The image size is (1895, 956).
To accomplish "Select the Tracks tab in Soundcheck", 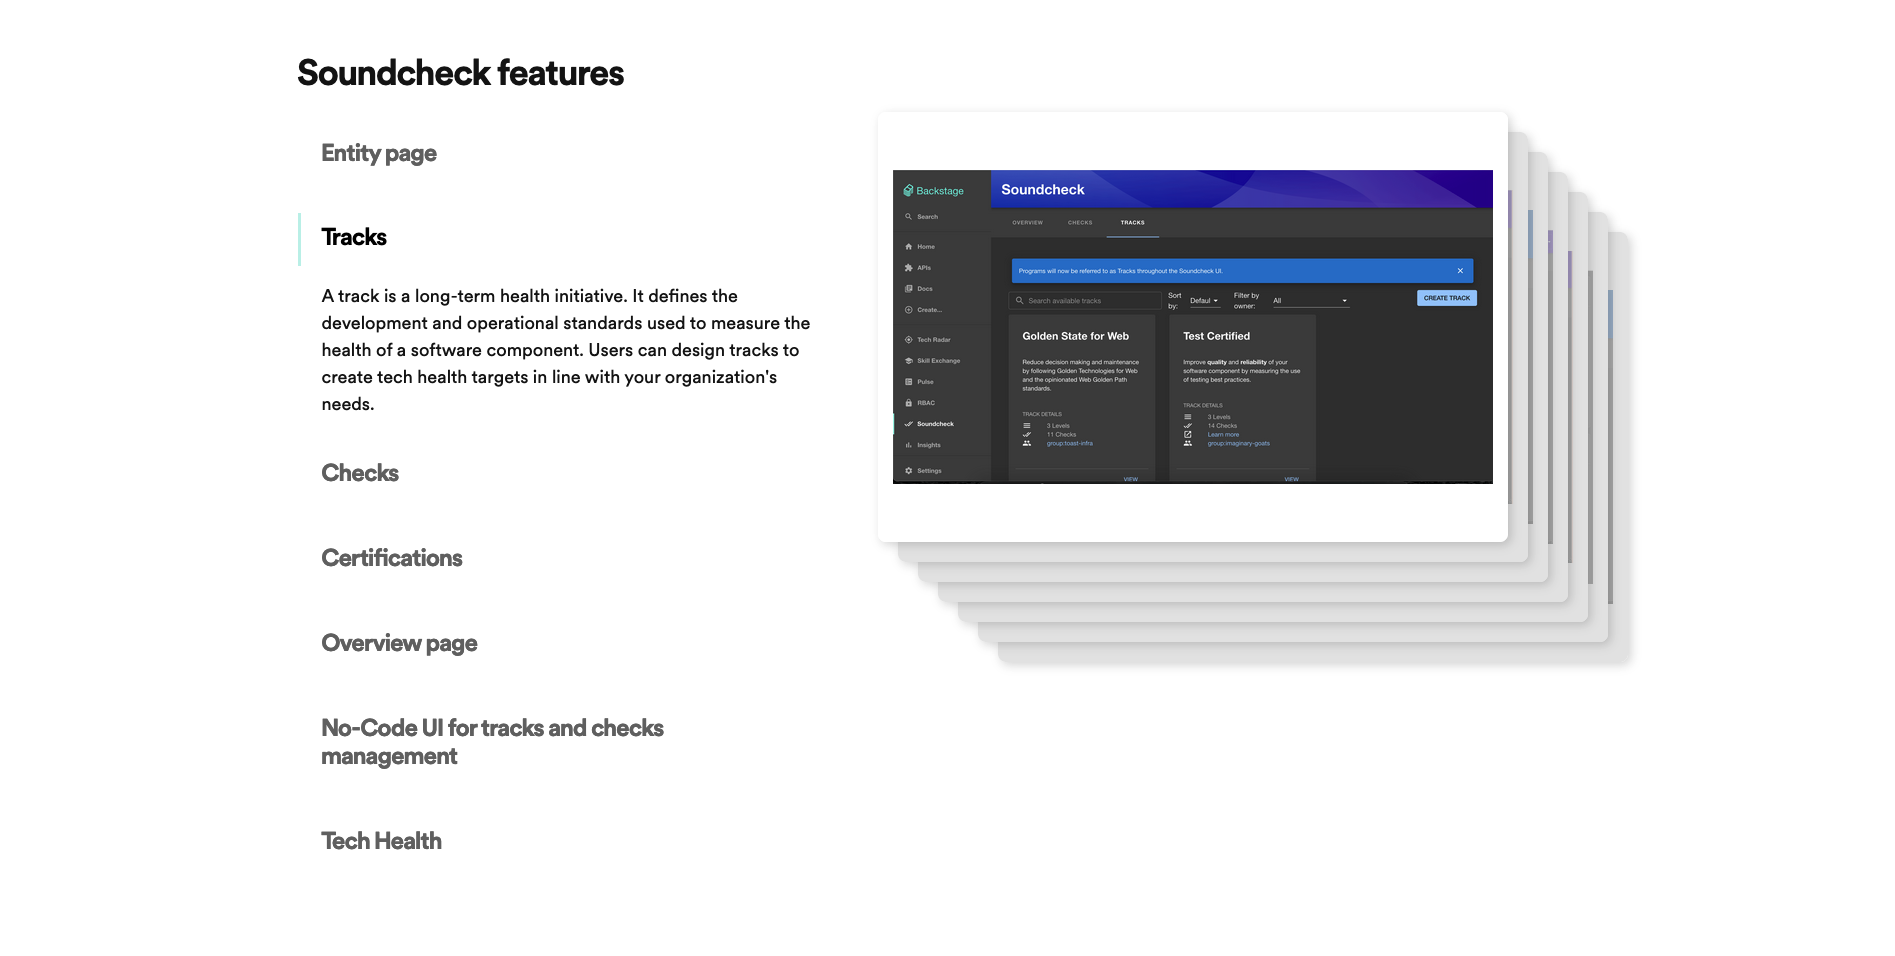I will point(1132,223).
